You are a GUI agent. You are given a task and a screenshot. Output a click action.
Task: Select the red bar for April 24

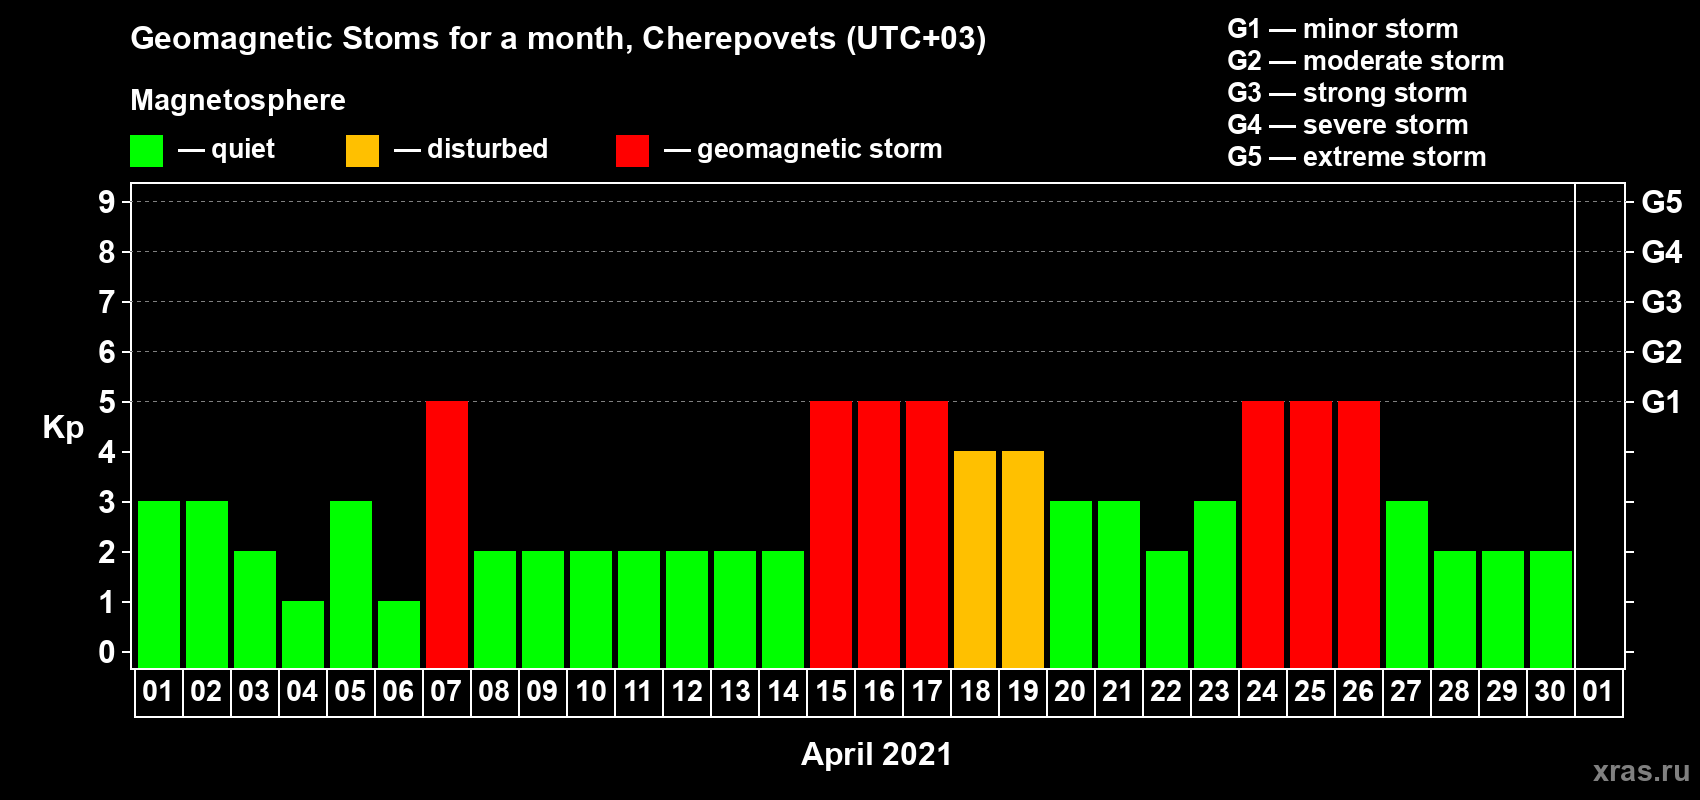[x=1263, y=535]
